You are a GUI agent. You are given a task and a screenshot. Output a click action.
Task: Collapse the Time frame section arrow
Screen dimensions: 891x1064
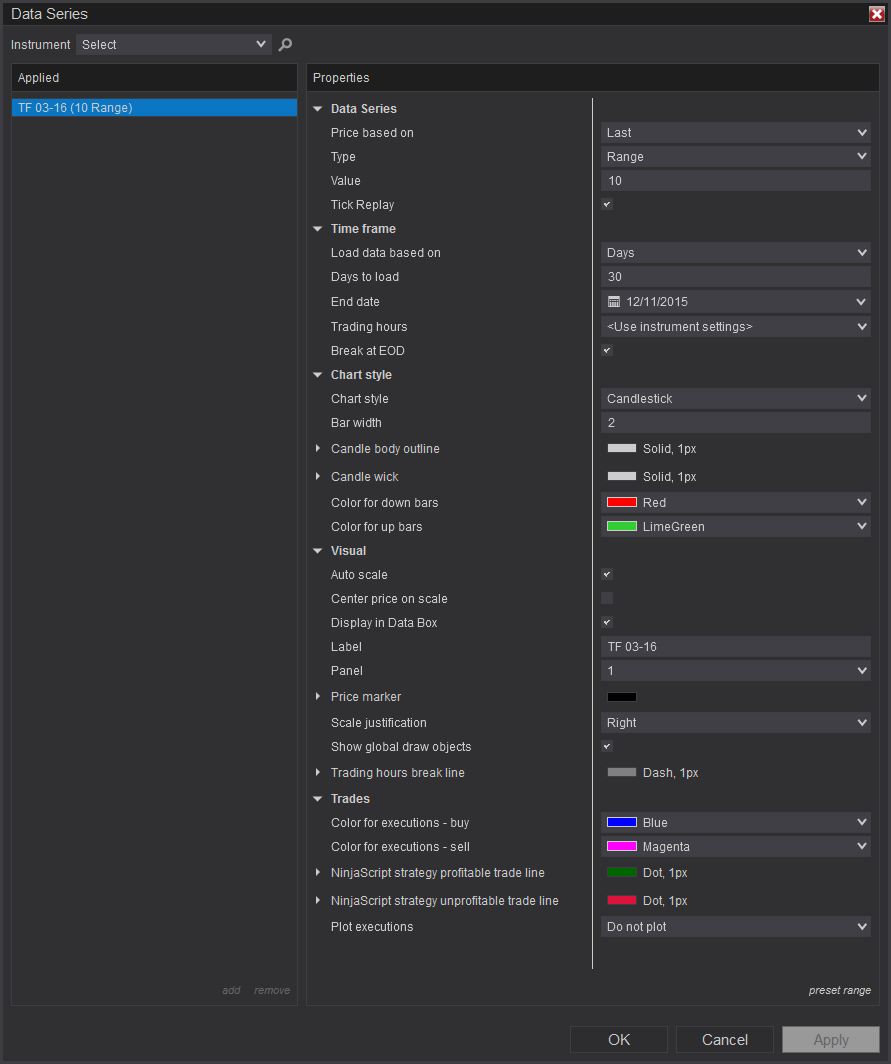(318, 229)
